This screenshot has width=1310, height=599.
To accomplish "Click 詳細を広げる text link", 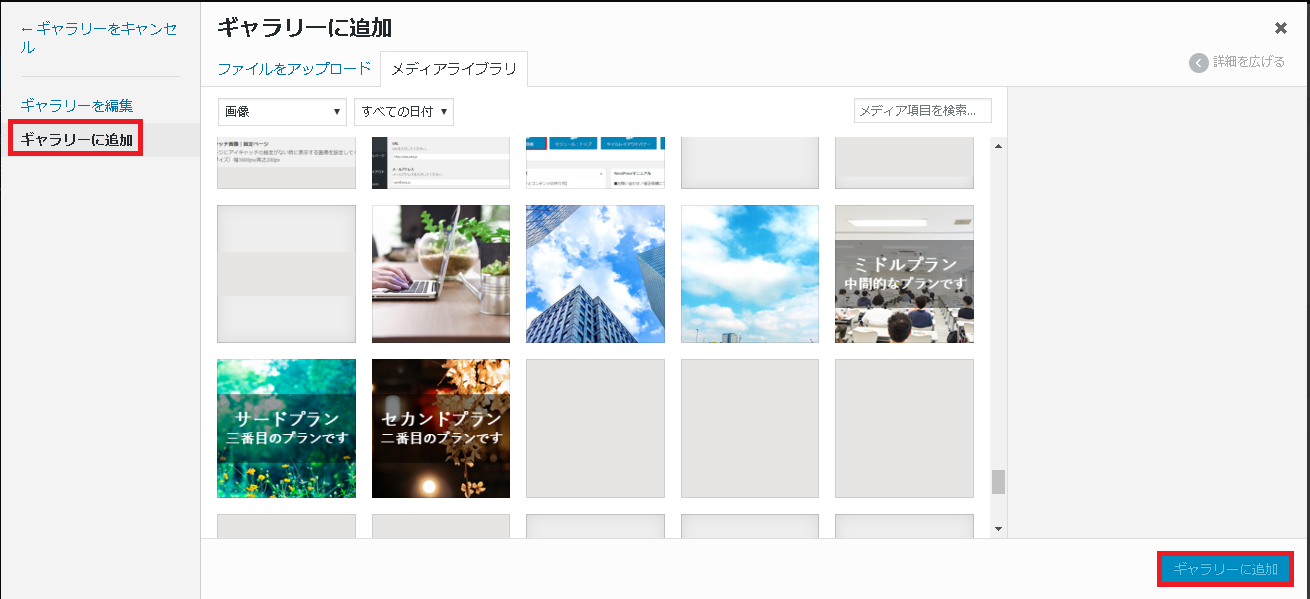I will pyautogui.click(x=1249, y=62).
